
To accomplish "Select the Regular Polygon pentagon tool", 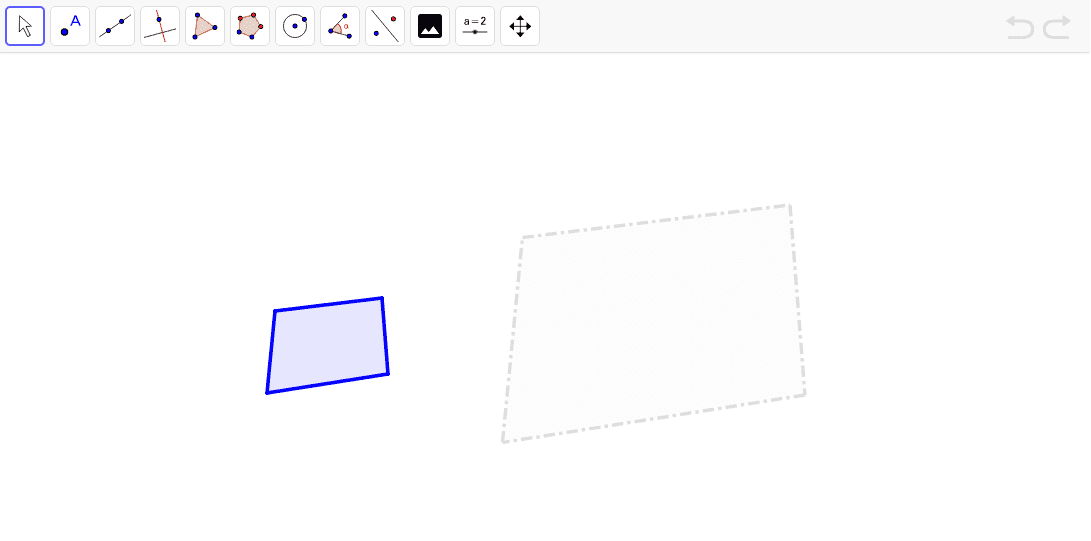I will pos(250,26).
